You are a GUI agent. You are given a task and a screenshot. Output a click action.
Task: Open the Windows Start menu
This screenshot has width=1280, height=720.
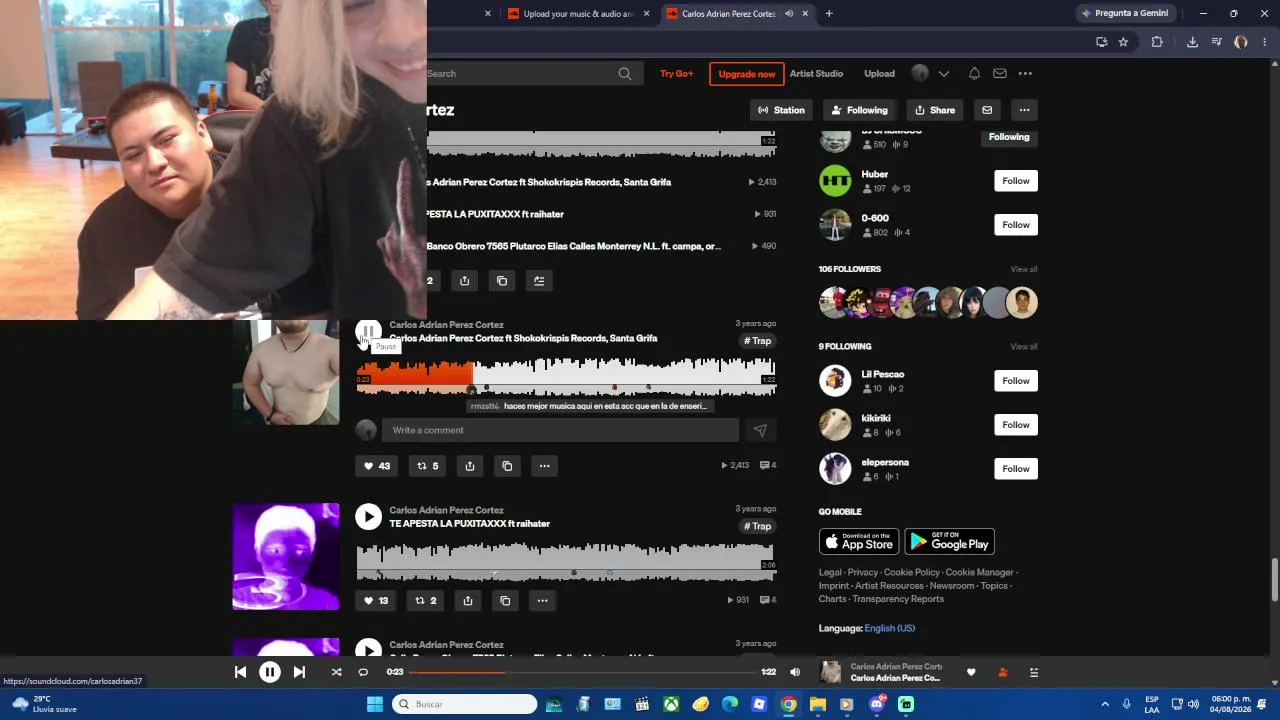374,704
